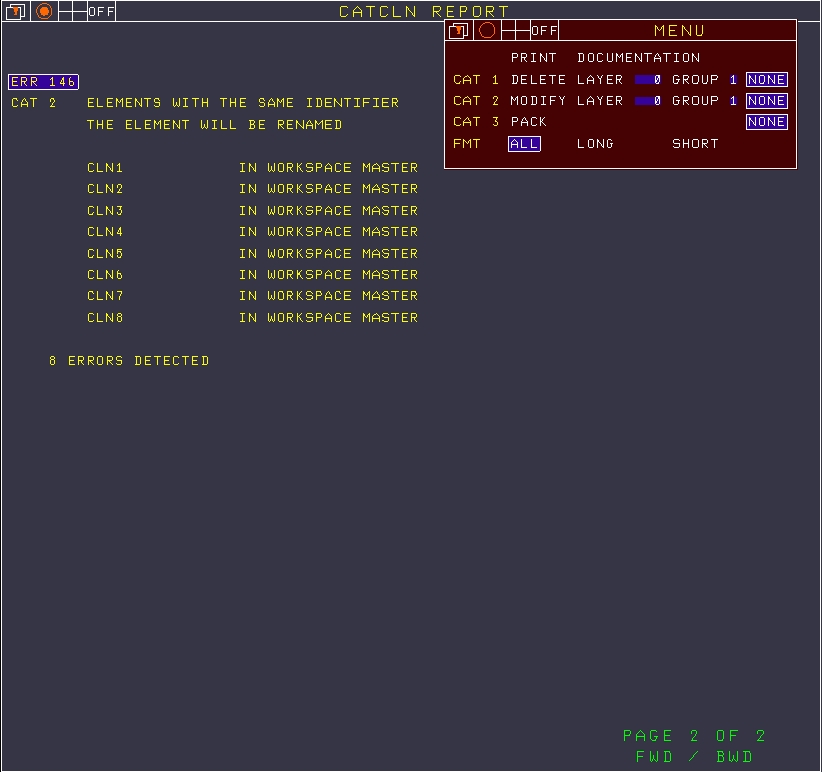Viewport: 822px width, 772px height.
Task: Click window icon in CATCLN REPORT title bar
Action: pyautogui.click(x=16, y=11)
